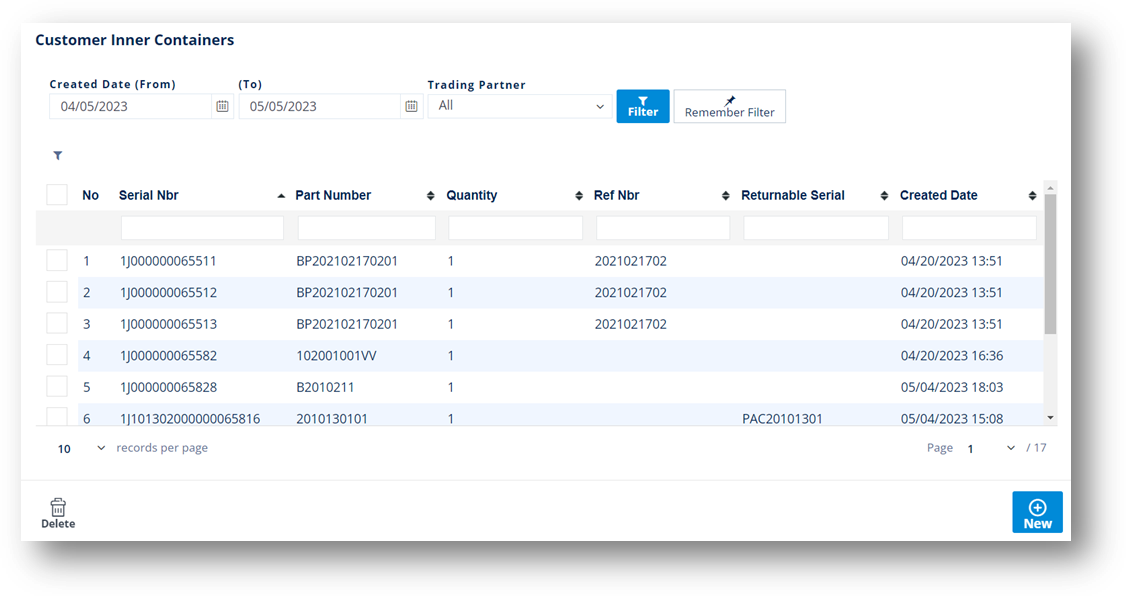Check the select-all header checkbox
The image size is (1126, 596).
tap(57, 195)
